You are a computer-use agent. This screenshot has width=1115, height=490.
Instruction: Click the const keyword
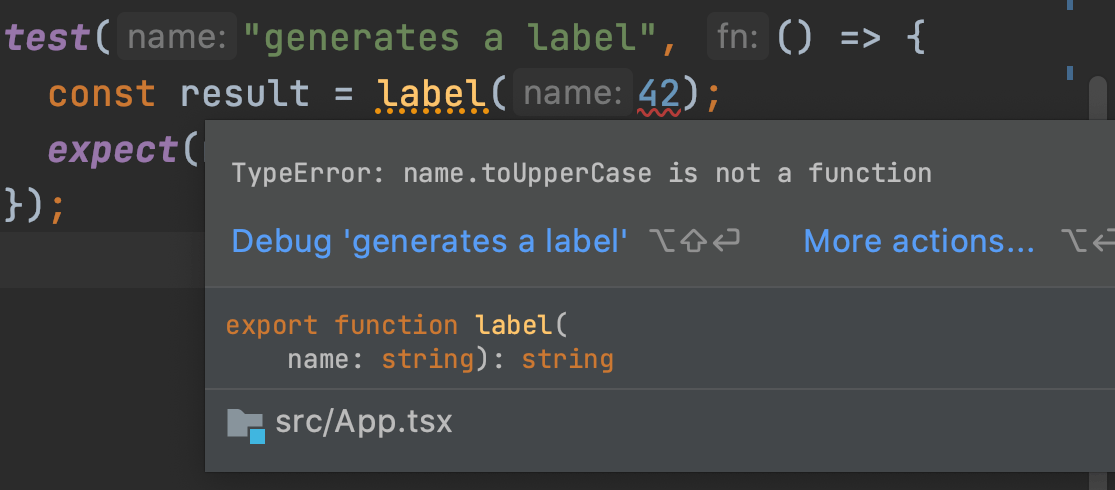click(101, 95)
